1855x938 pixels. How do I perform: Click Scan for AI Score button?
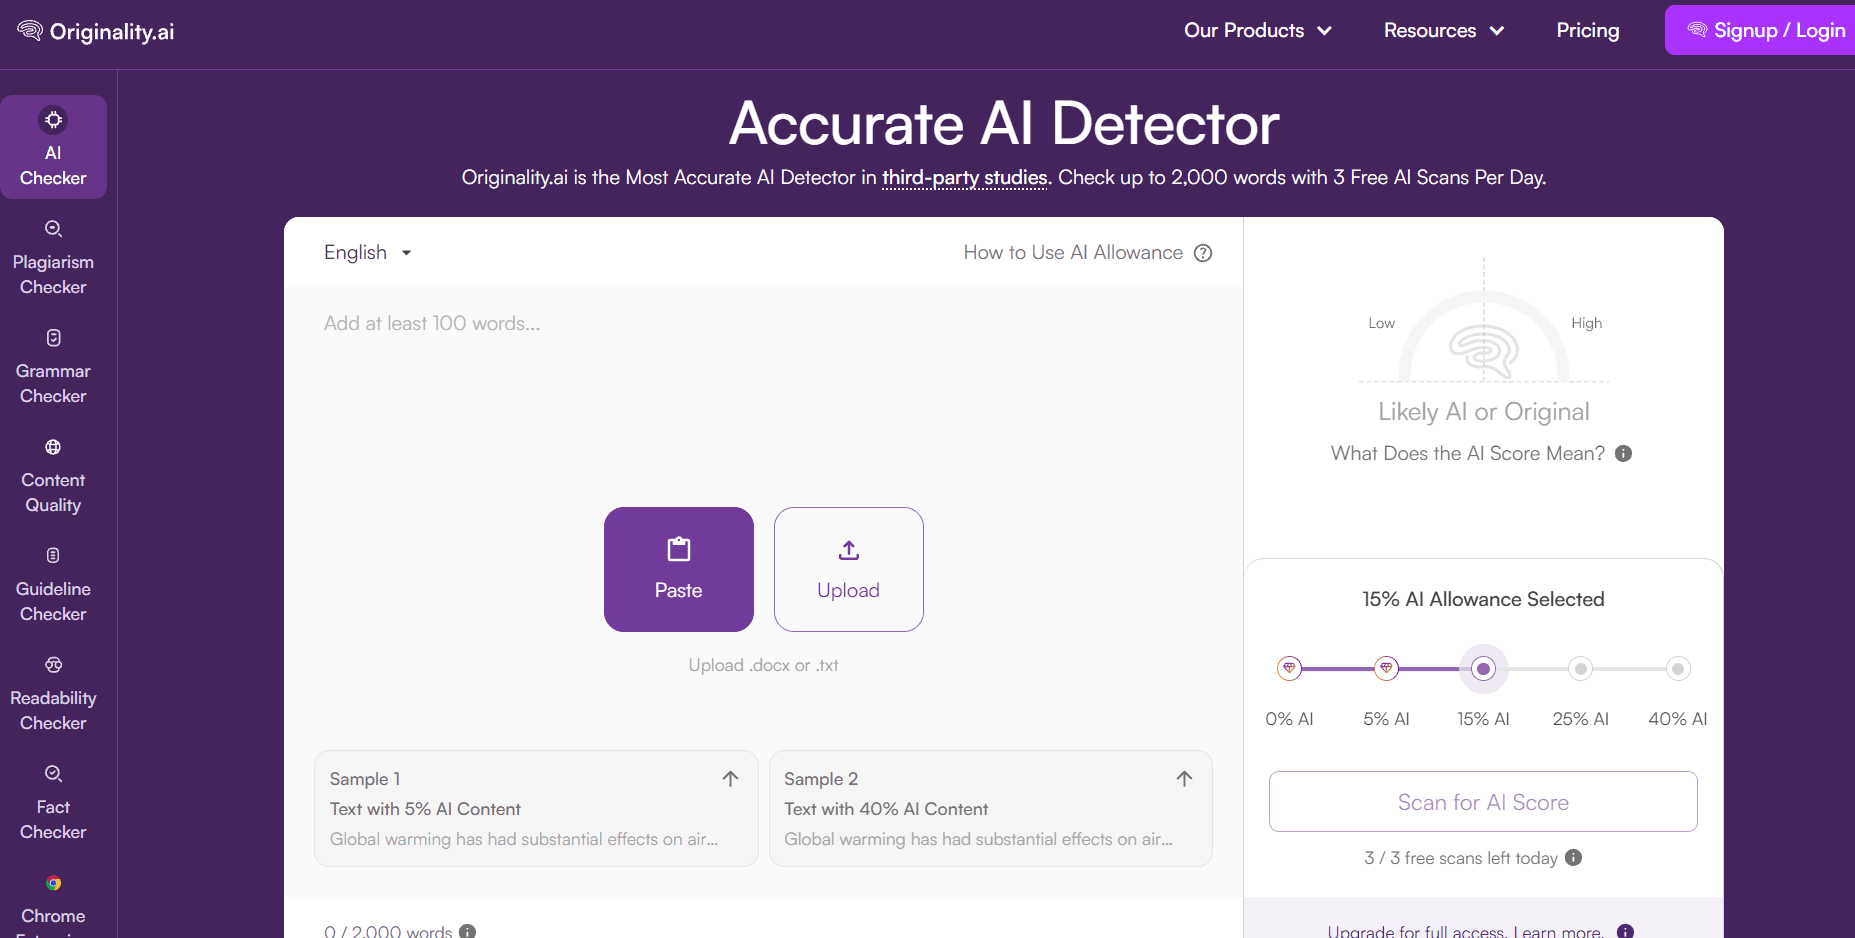coord(1483,801)
